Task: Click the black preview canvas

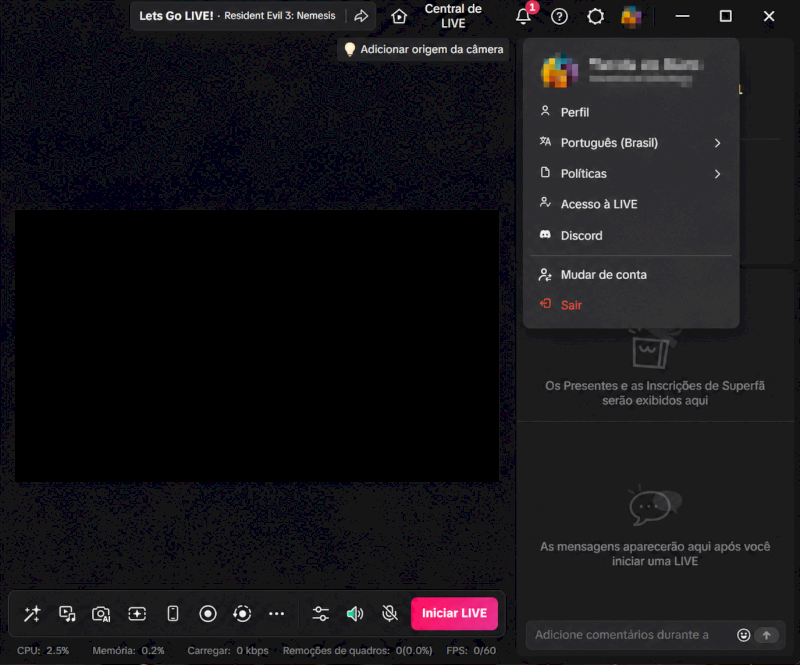Action: point(257,346)
